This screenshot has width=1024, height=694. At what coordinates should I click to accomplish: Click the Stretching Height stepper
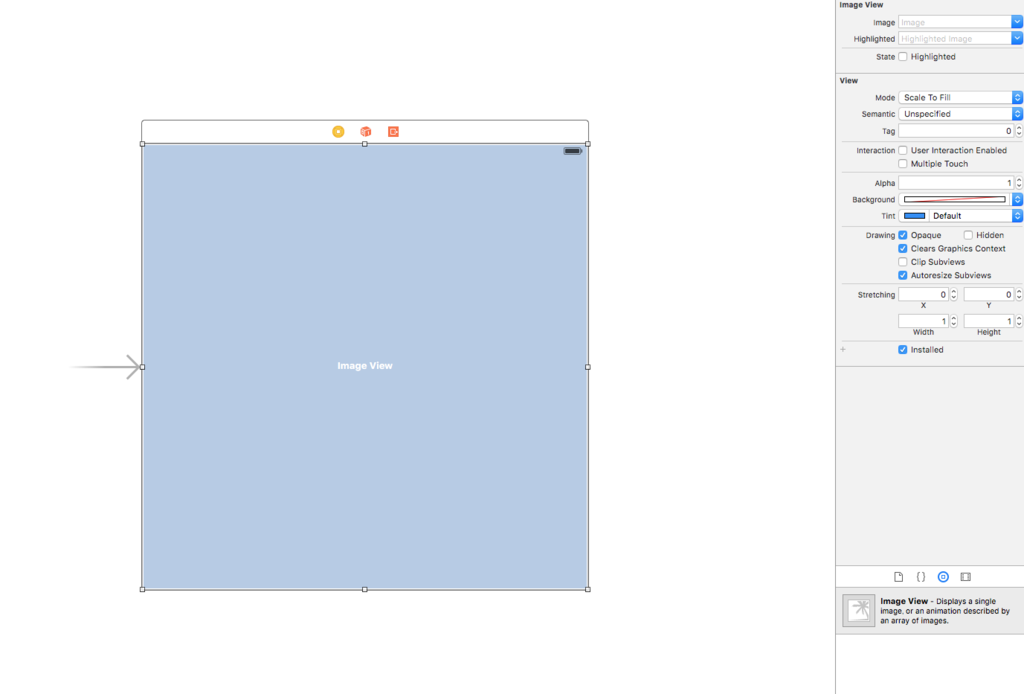1019,321
